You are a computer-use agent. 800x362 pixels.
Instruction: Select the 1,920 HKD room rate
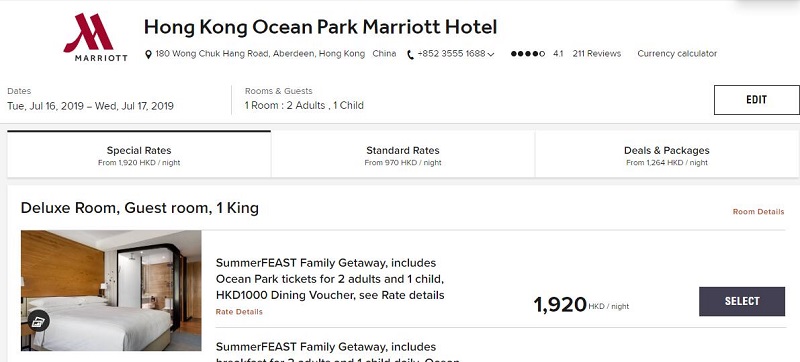coord(742,301)
